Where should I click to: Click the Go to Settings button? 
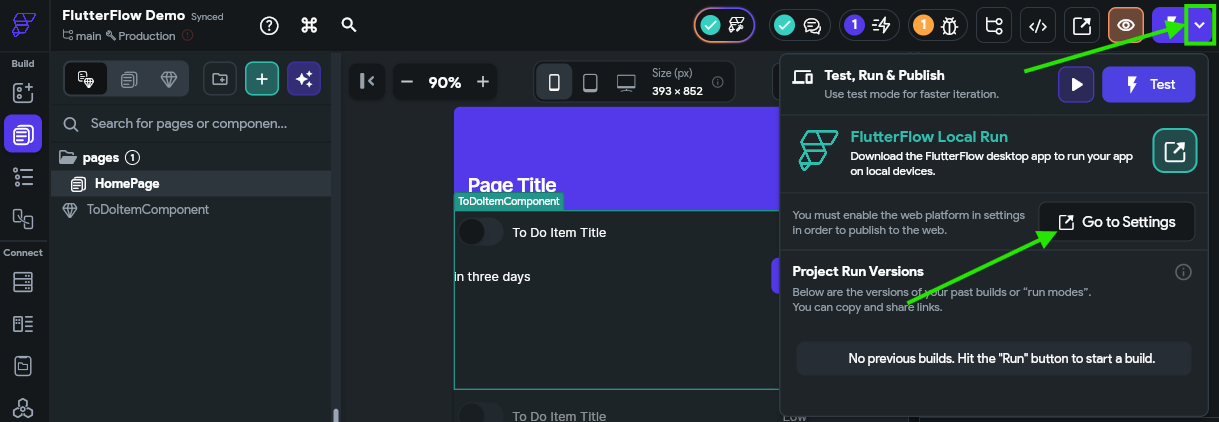point(1117,222)
